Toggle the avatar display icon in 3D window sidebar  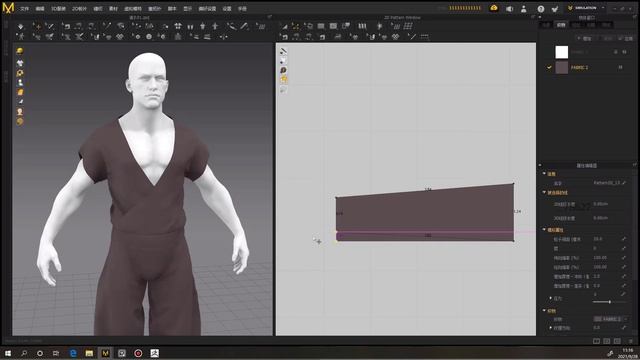click(x=20, y=82)
